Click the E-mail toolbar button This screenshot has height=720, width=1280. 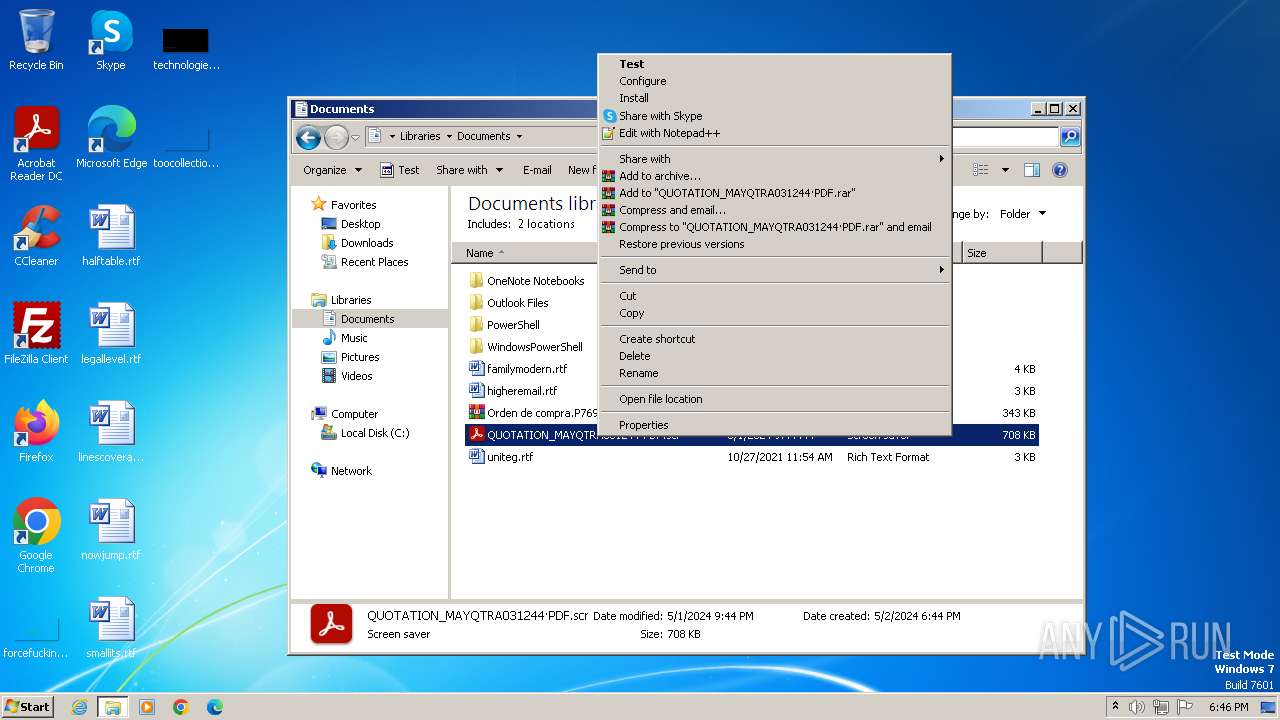click(537, 170)
